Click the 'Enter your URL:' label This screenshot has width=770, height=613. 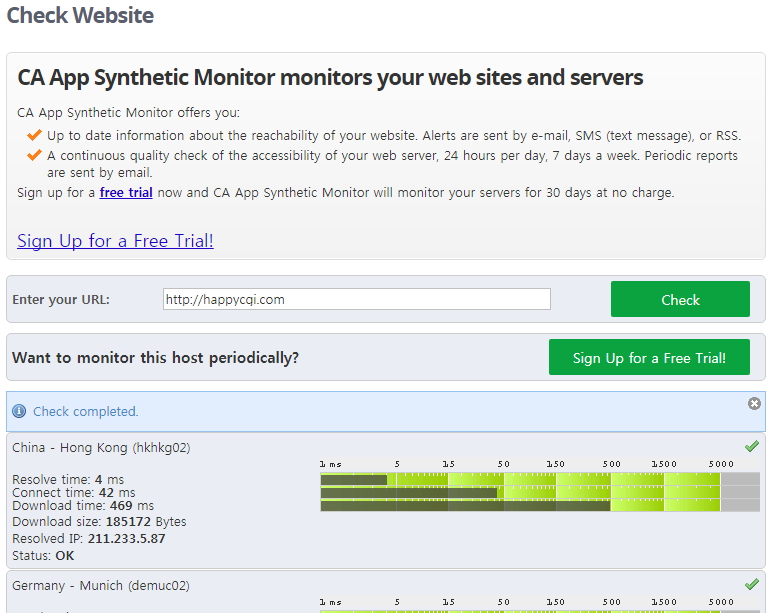click(61, 299)
